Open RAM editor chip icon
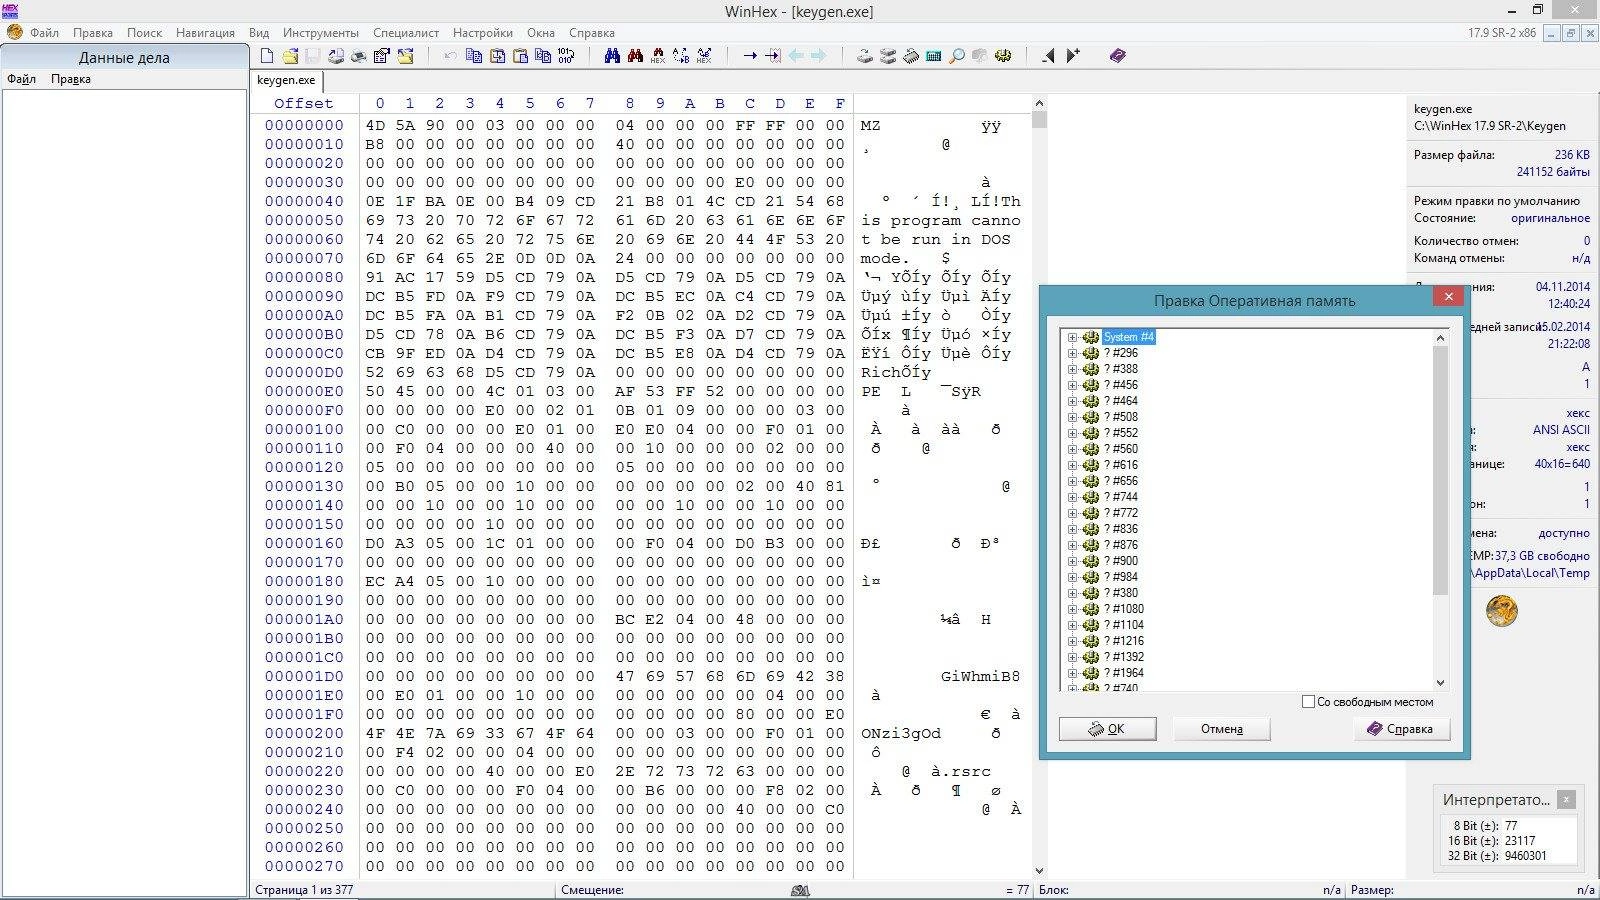Screen dimensions: 1600x900 [x=911, y=56]
